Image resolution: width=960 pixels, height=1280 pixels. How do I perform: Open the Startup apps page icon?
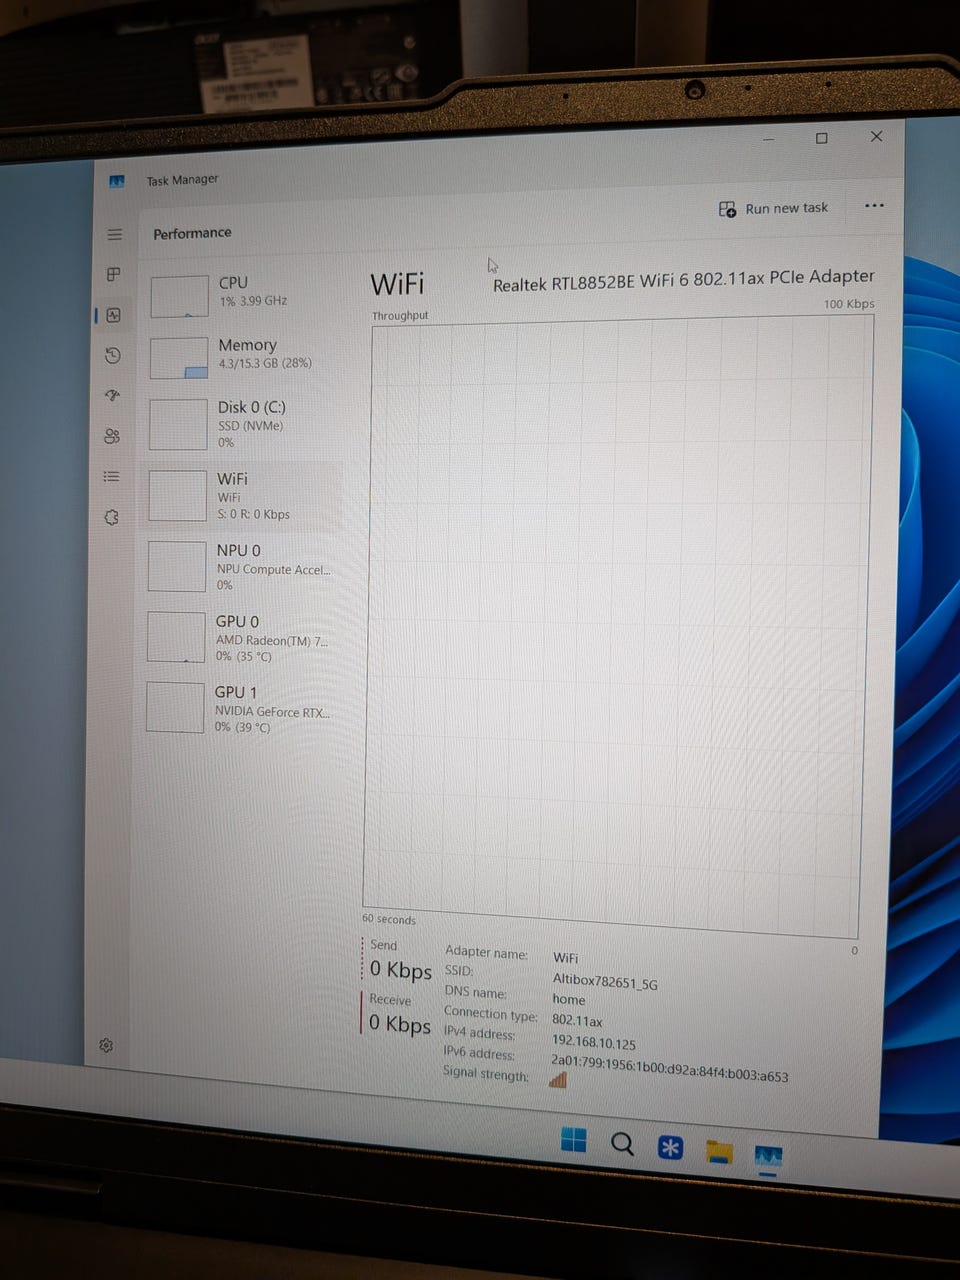112,395
